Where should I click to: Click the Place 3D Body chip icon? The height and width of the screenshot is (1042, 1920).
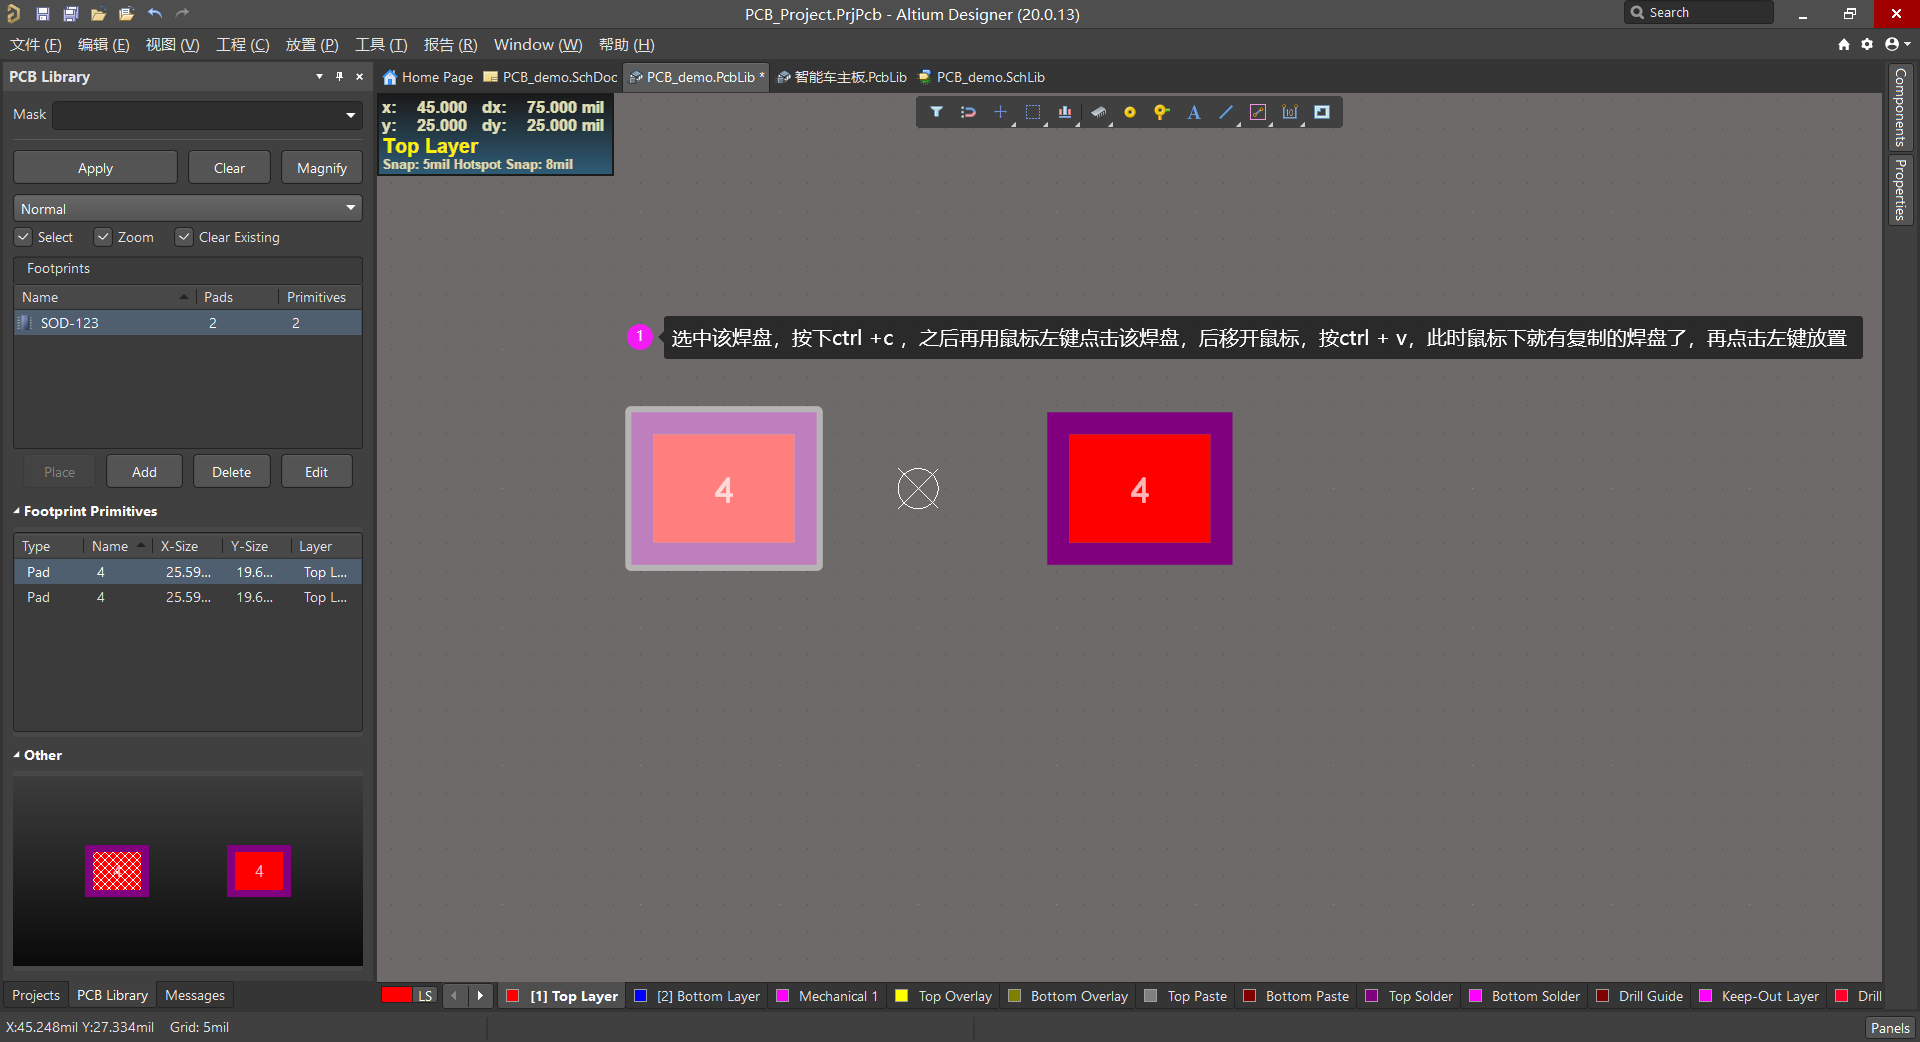(x=1098, y=112)
